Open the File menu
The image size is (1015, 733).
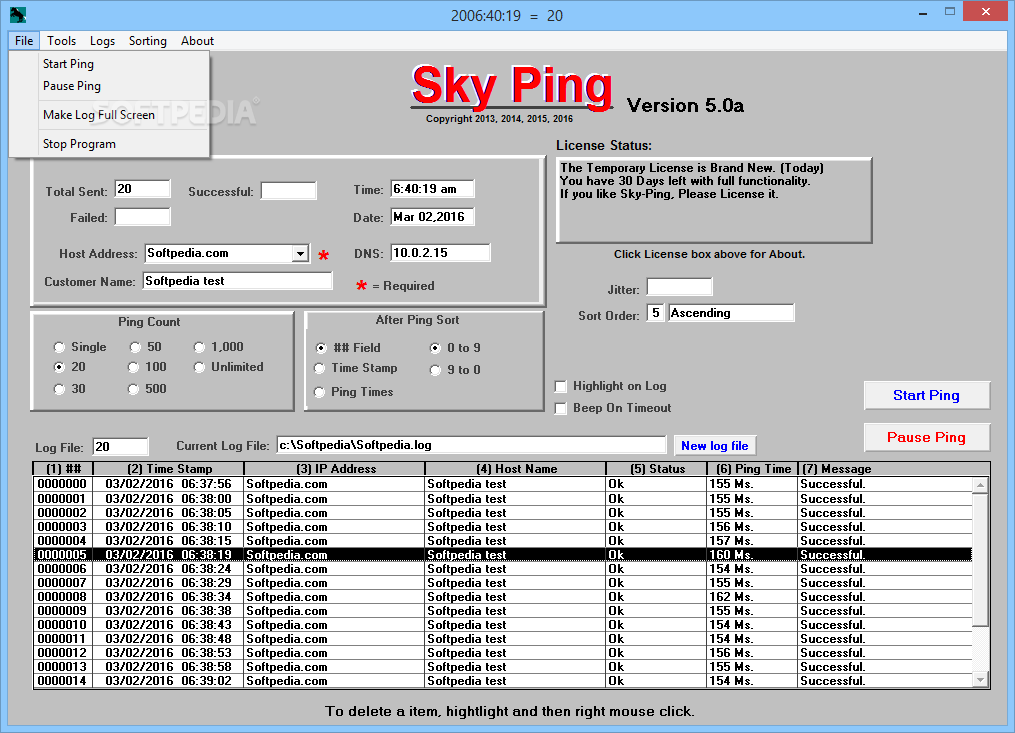tap(24, 41)
